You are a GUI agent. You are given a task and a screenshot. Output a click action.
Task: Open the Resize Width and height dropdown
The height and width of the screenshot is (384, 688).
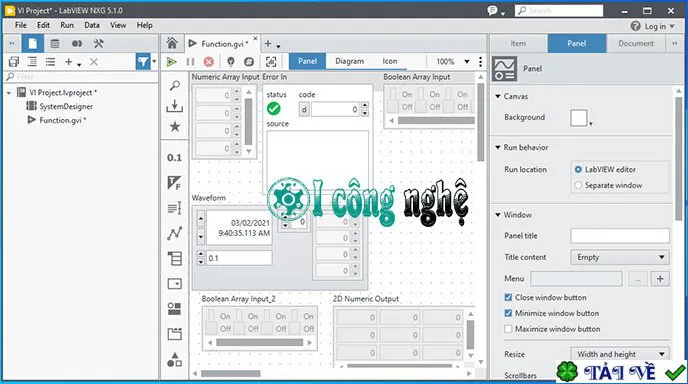point(620,354)
